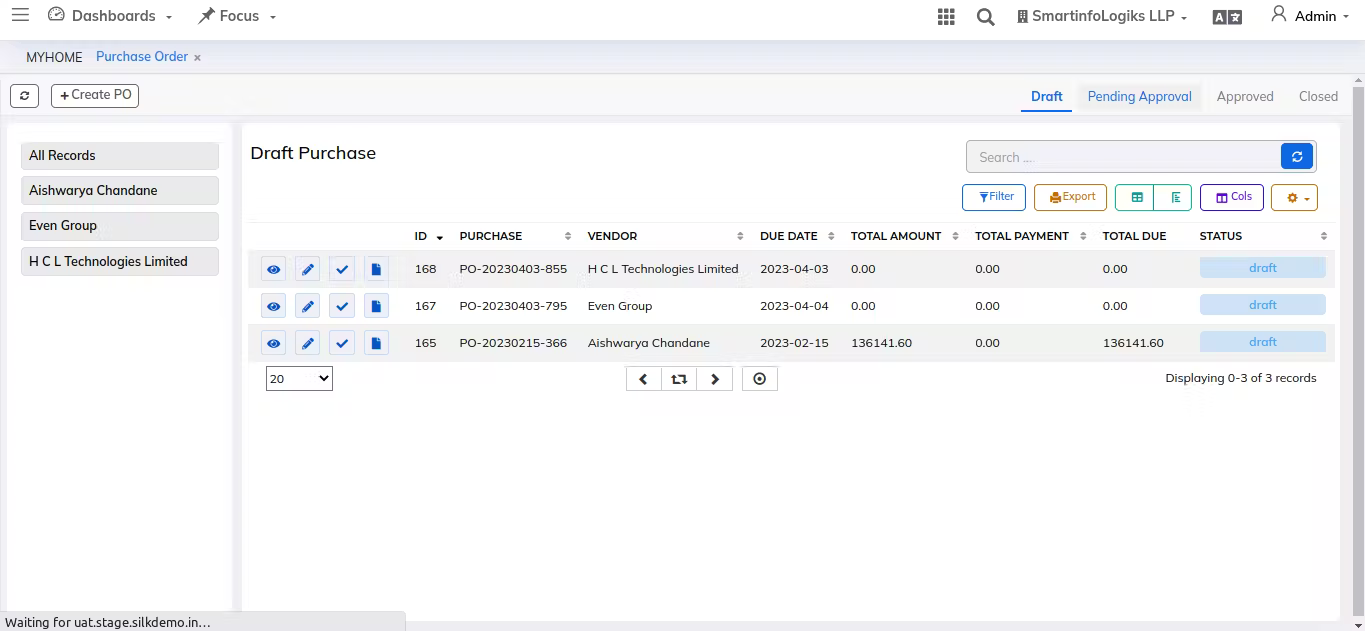Click into the Search input field
Screen dimensions: 1365x631
coord(1124,157)
